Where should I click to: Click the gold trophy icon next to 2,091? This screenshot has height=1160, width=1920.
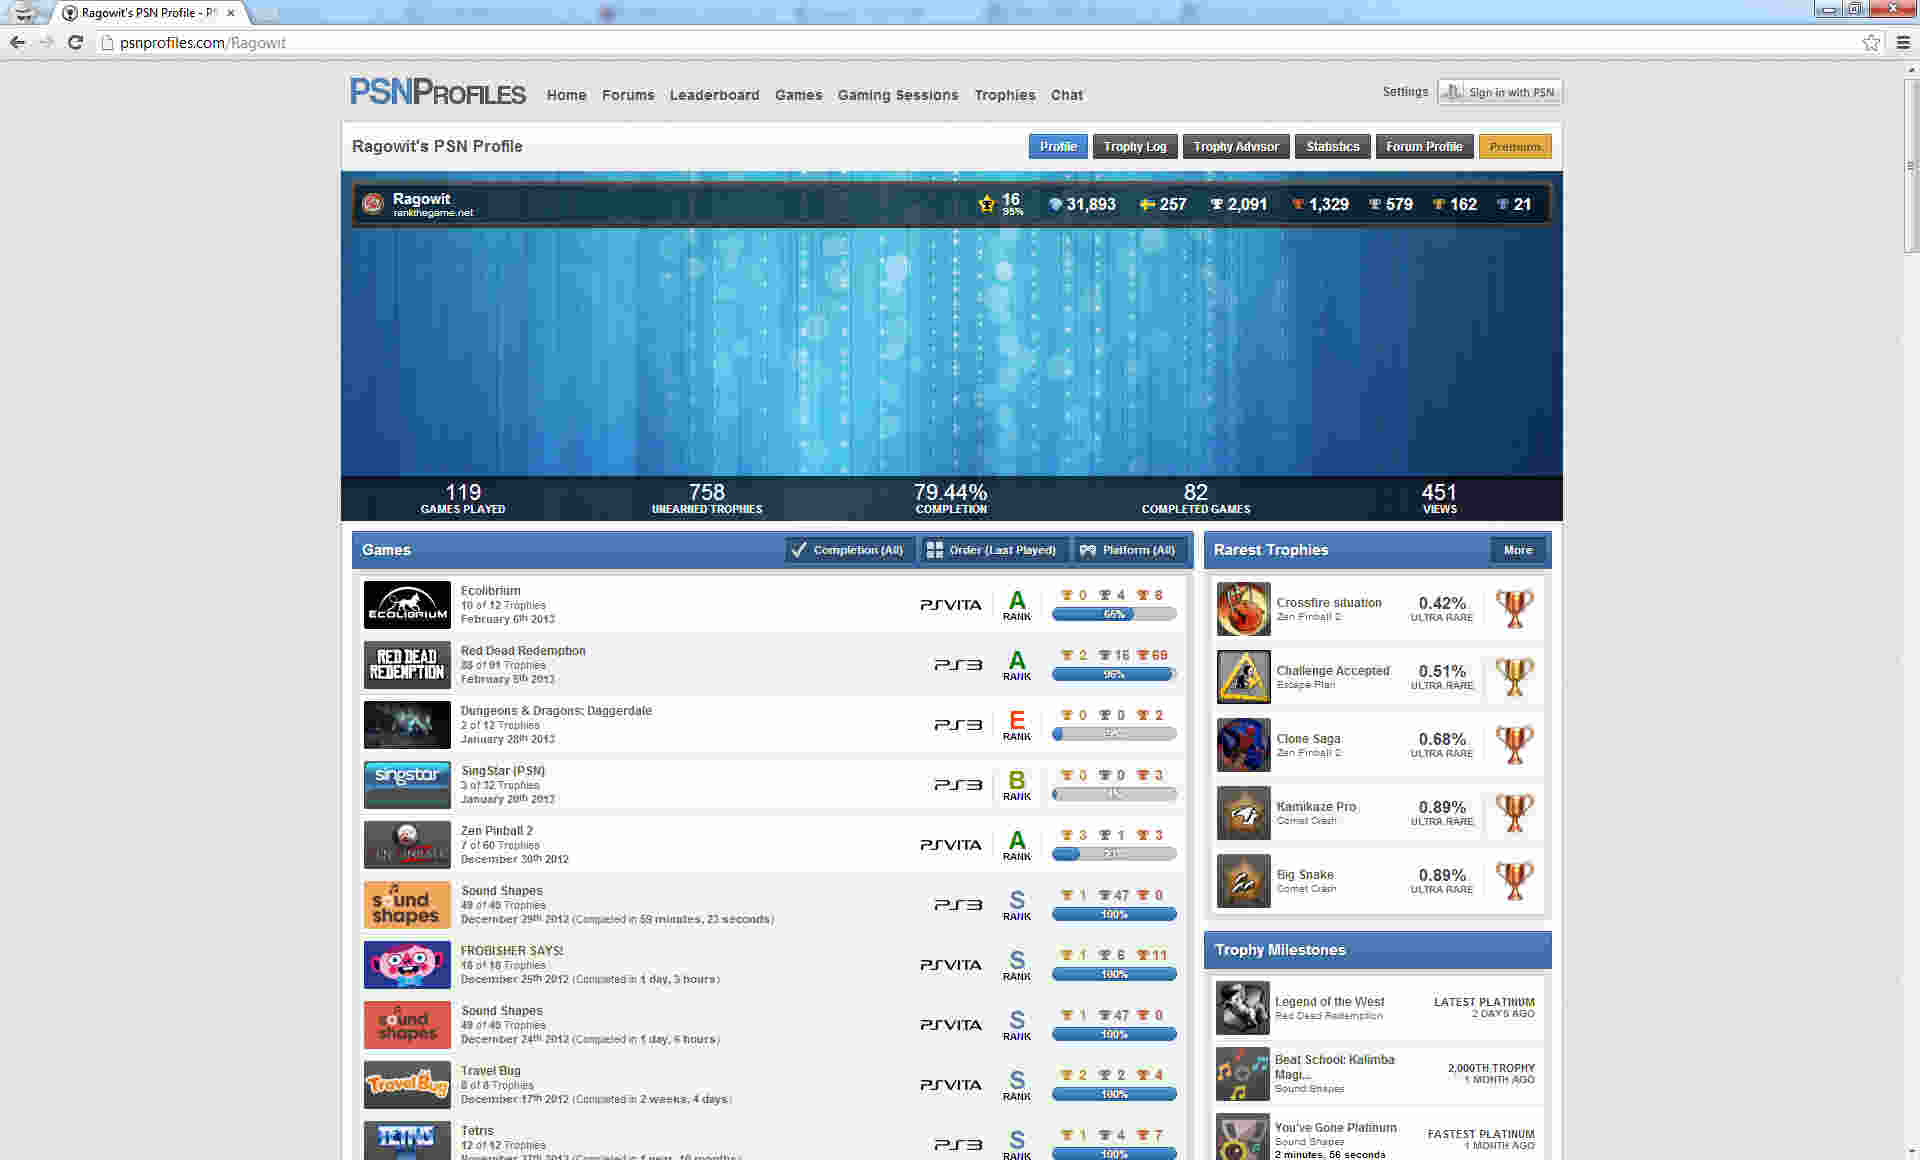point(1215,203)
